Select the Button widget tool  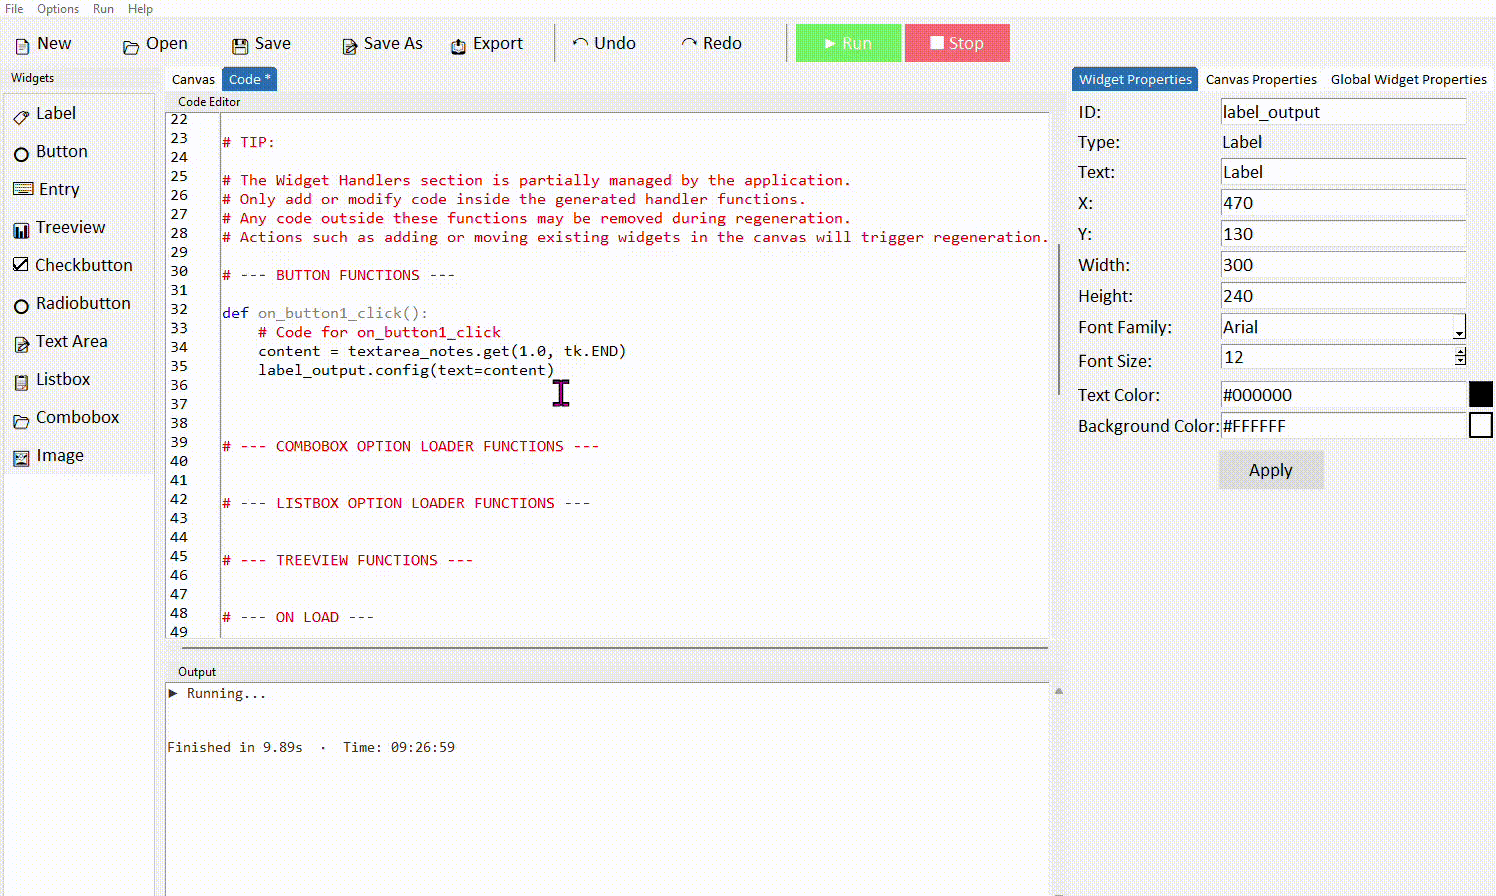pyautogui.click(x=60, y=151)
